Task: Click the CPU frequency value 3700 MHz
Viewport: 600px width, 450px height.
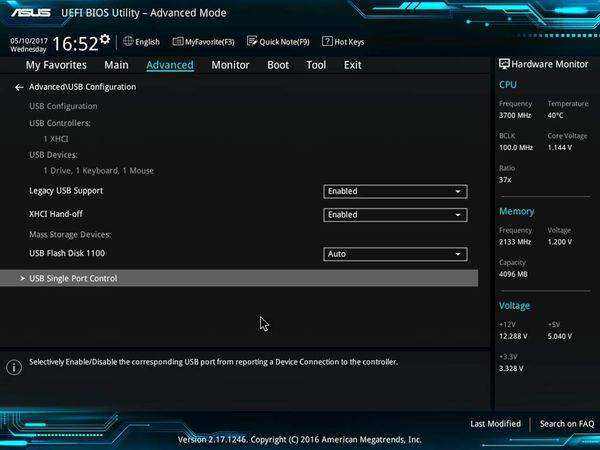Action: pyautogui.click(x=515, y=115)
